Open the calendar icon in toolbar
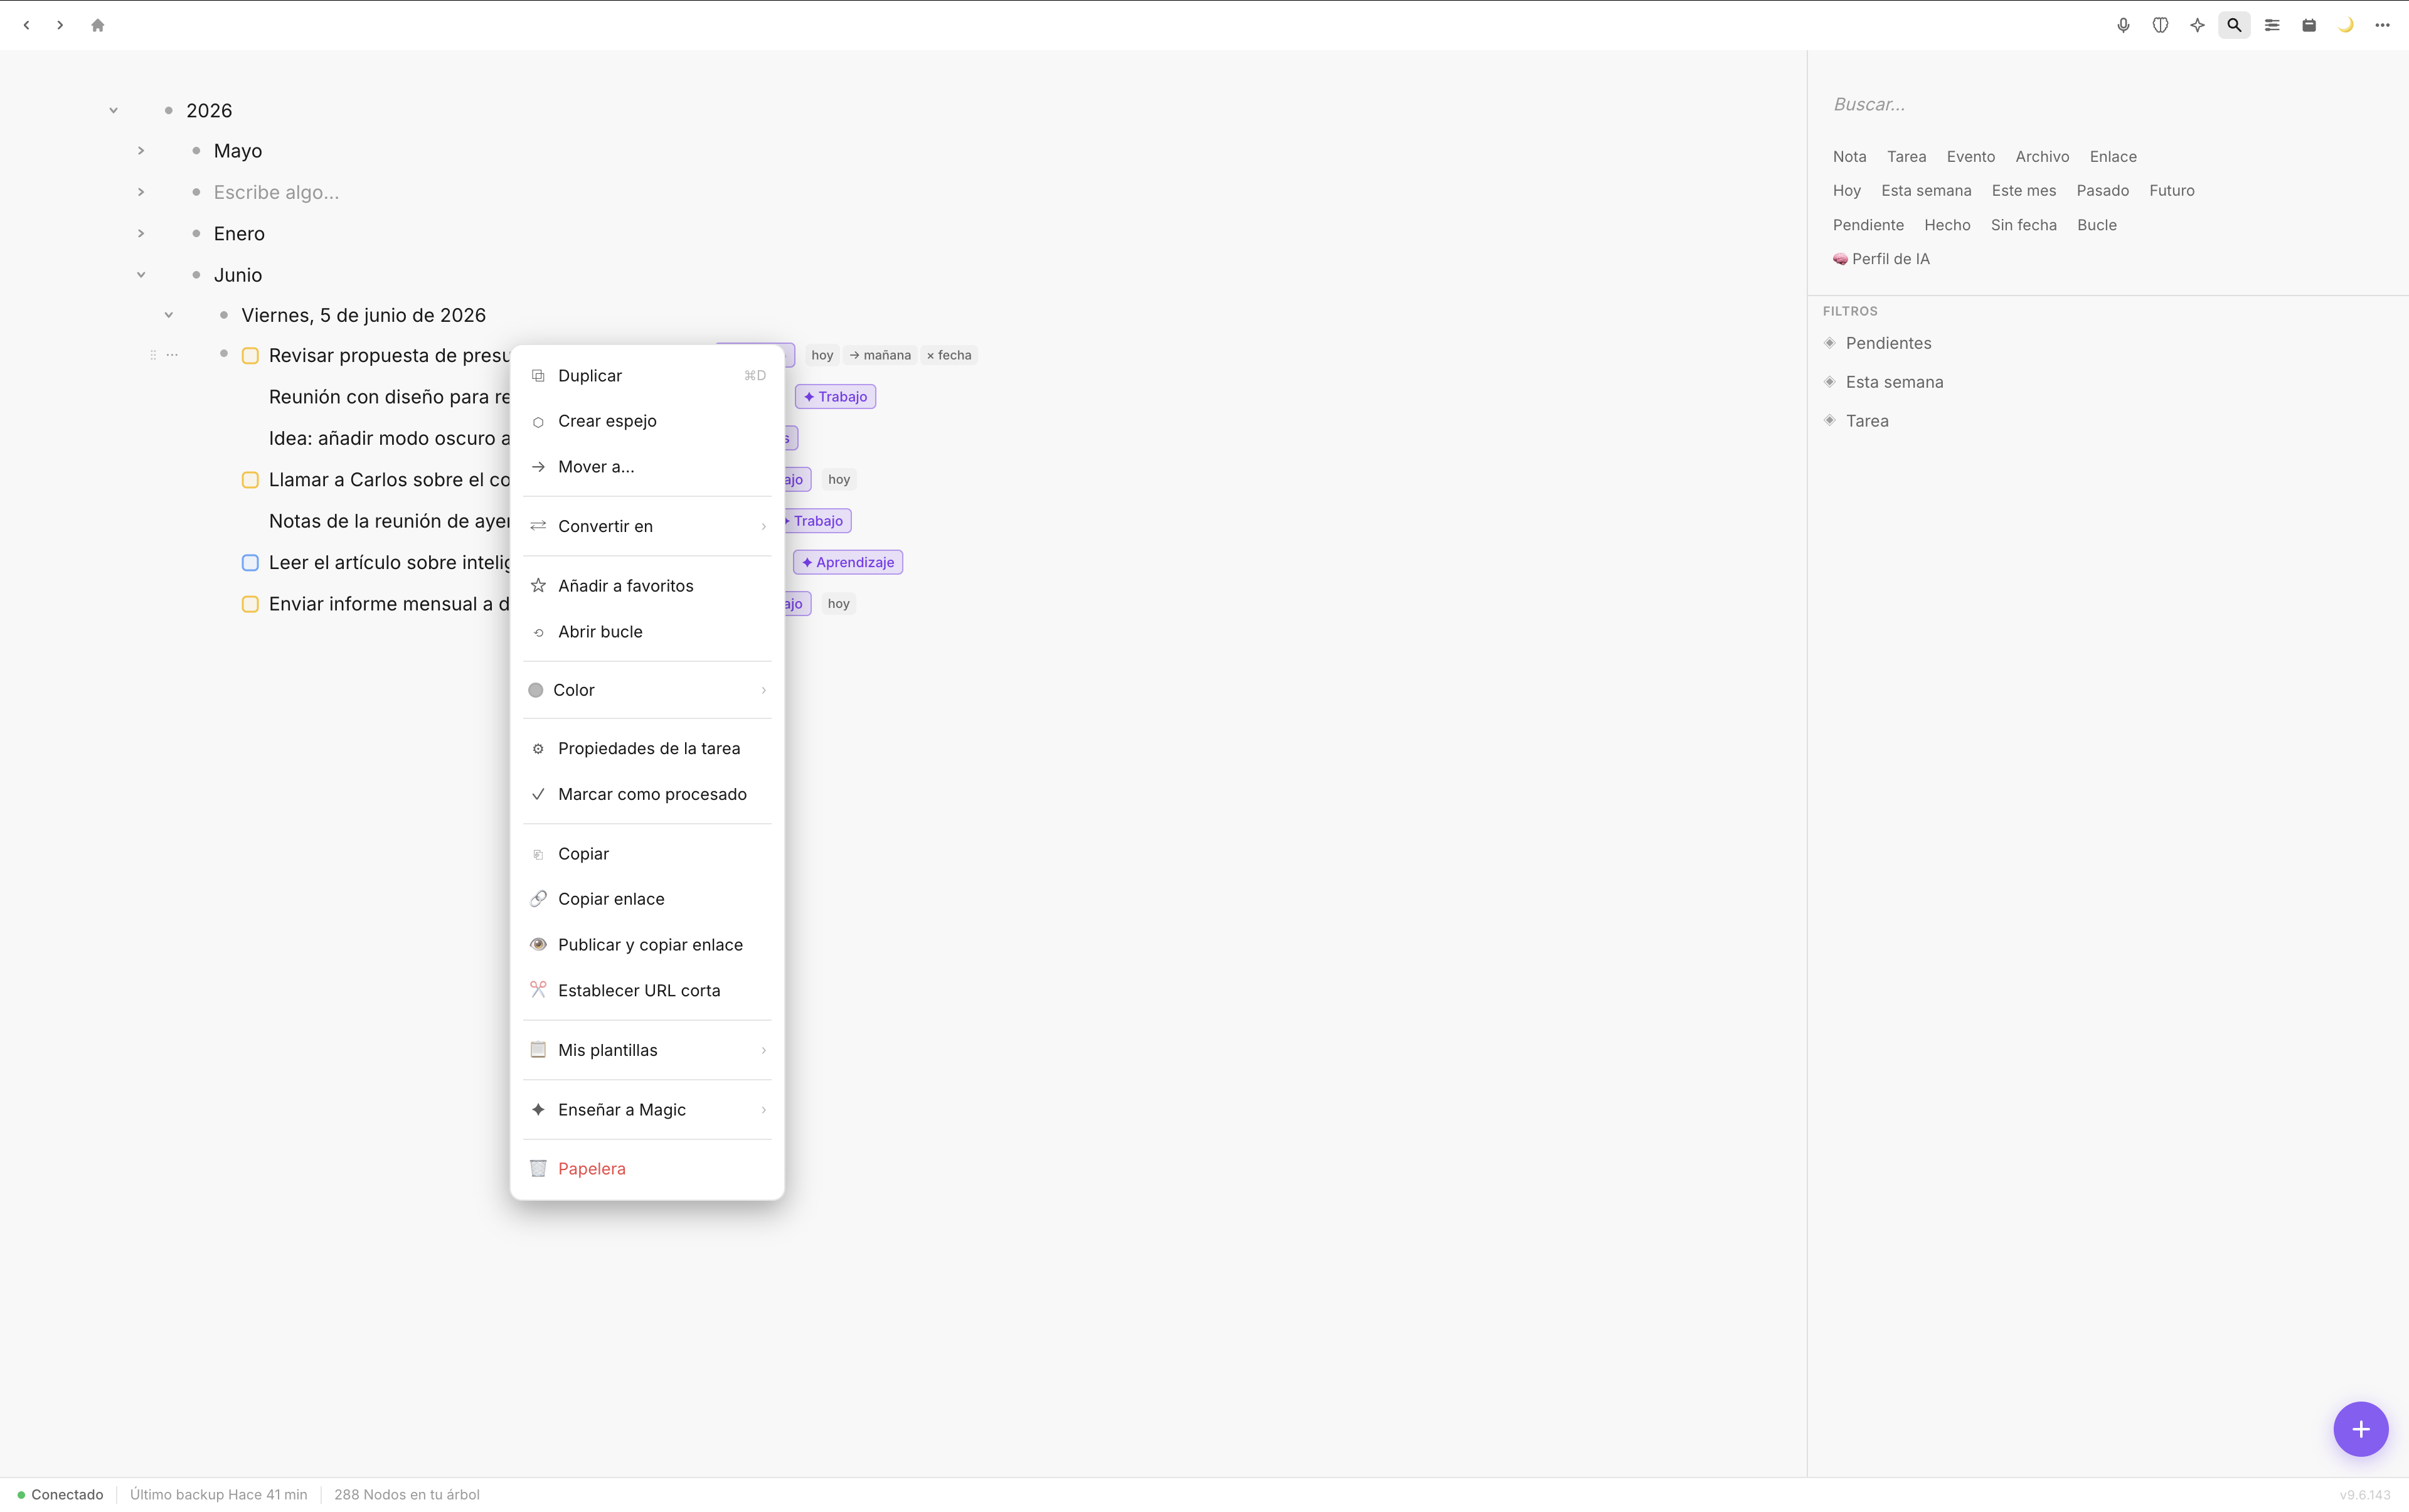This screenshot has width=2409, height=1512. click(x=2309, y=25)
